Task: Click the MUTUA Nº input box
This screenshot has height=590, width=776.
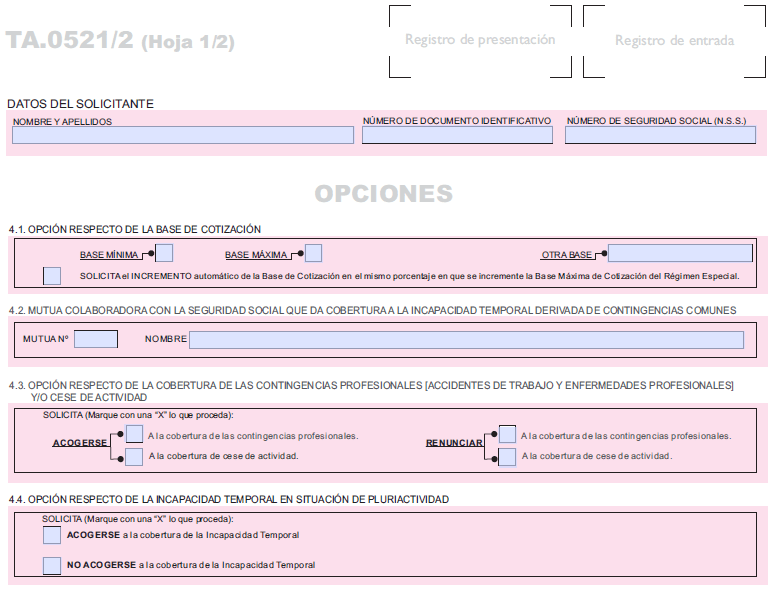Action: coord(96,339)
